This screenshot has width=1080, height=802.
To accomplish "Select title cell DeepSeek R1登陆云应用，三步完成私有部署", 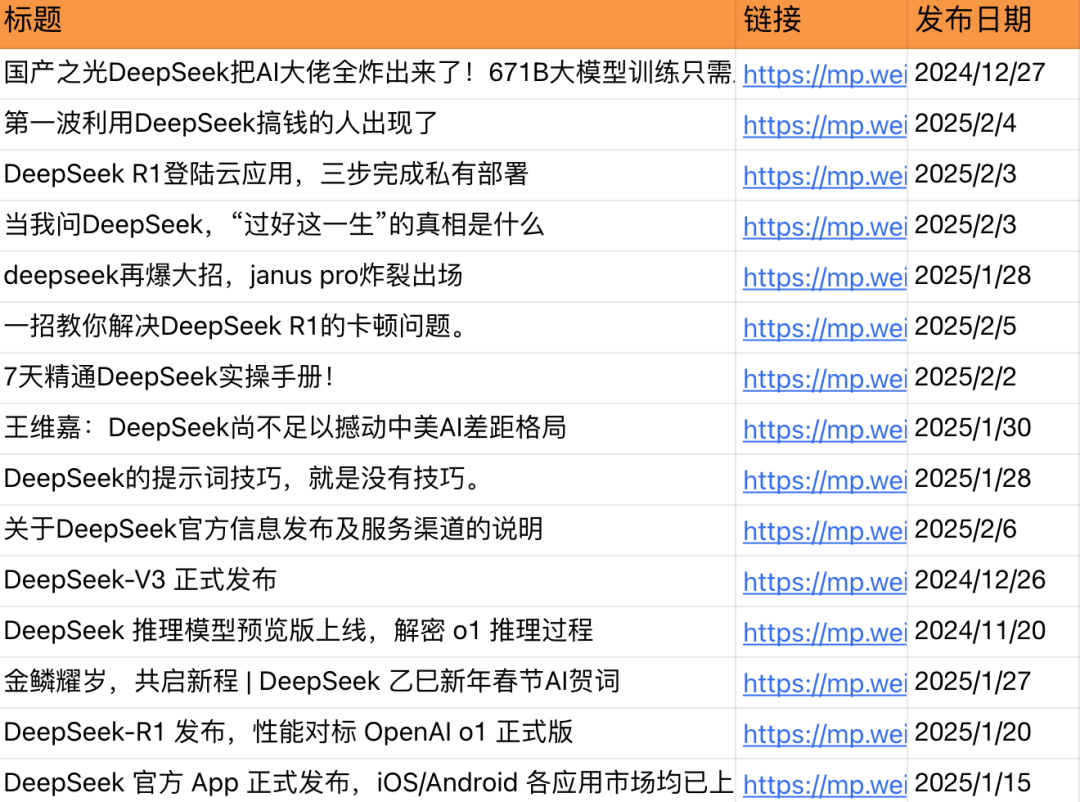I will click(x=367, y=174).
